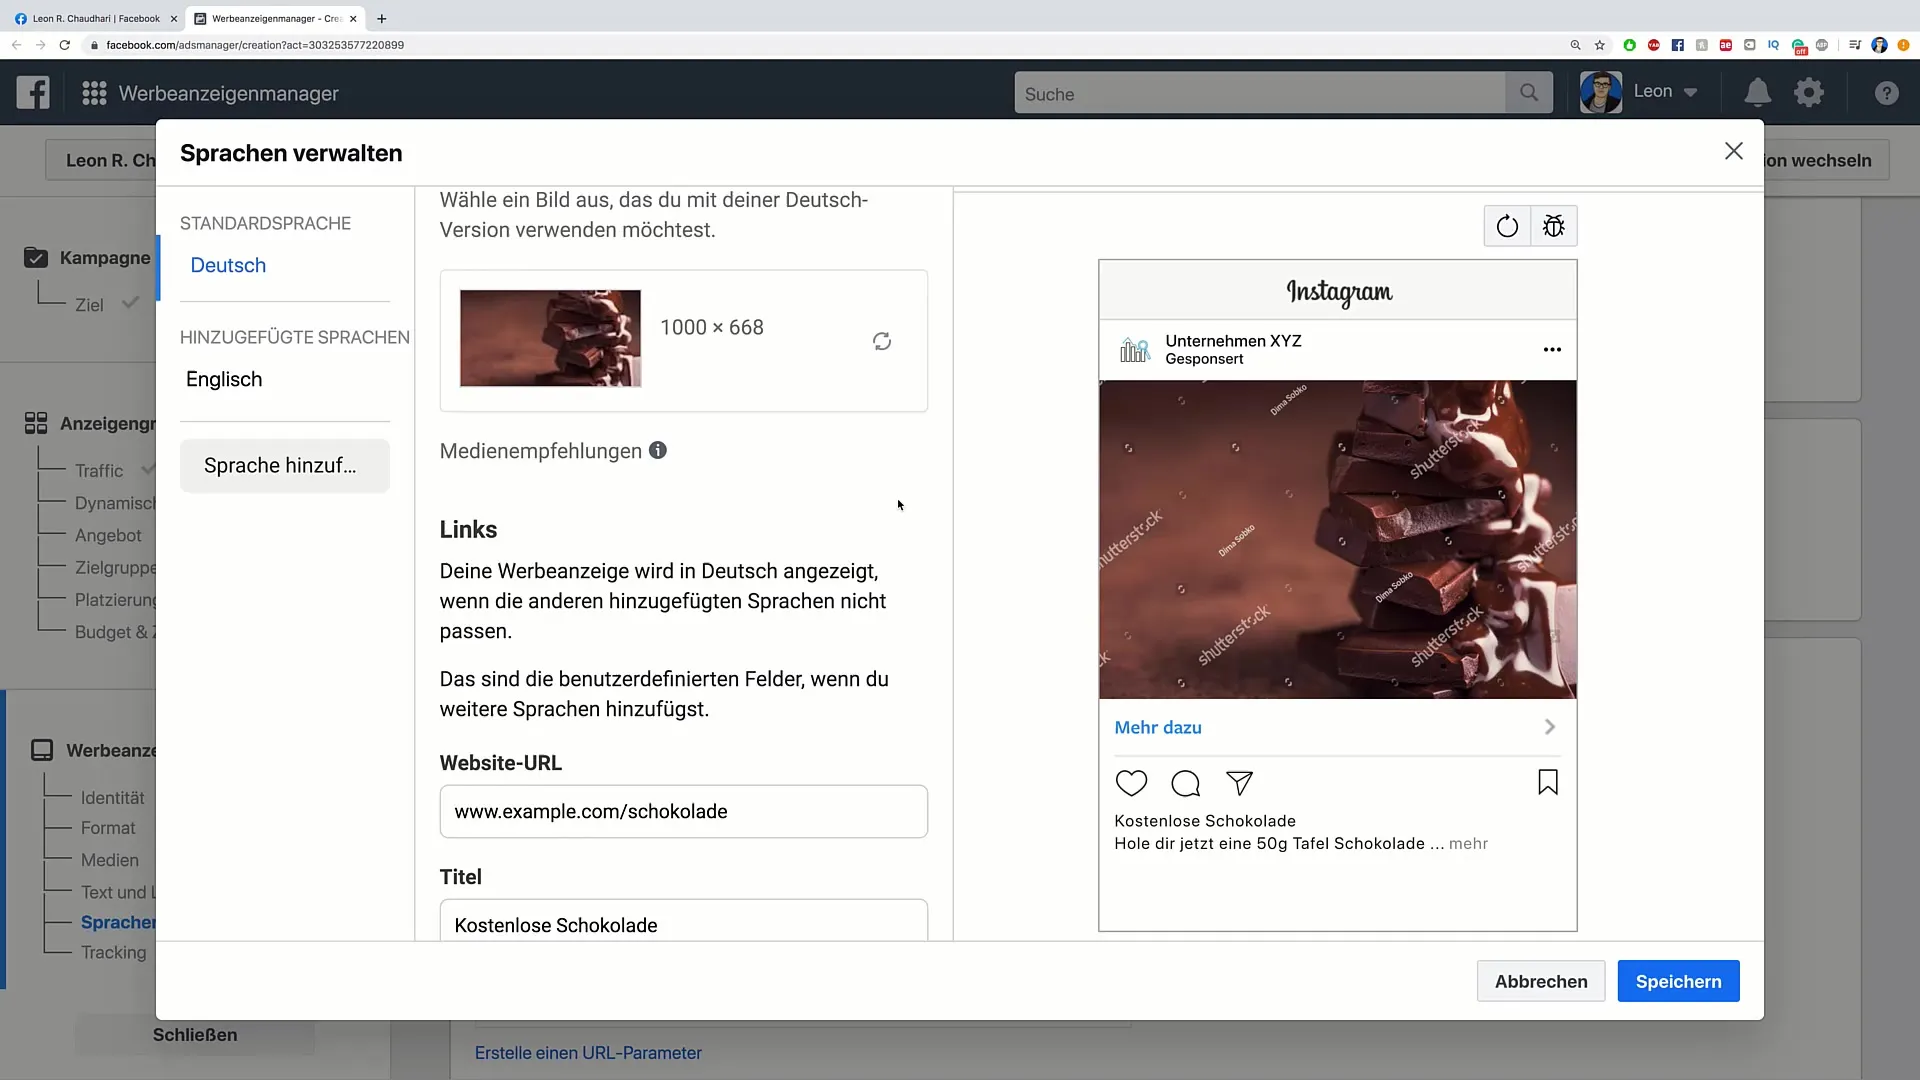
Task: Click the ad image in Instagram preview
Action: pyautogui.click(x=1338, y=539)
